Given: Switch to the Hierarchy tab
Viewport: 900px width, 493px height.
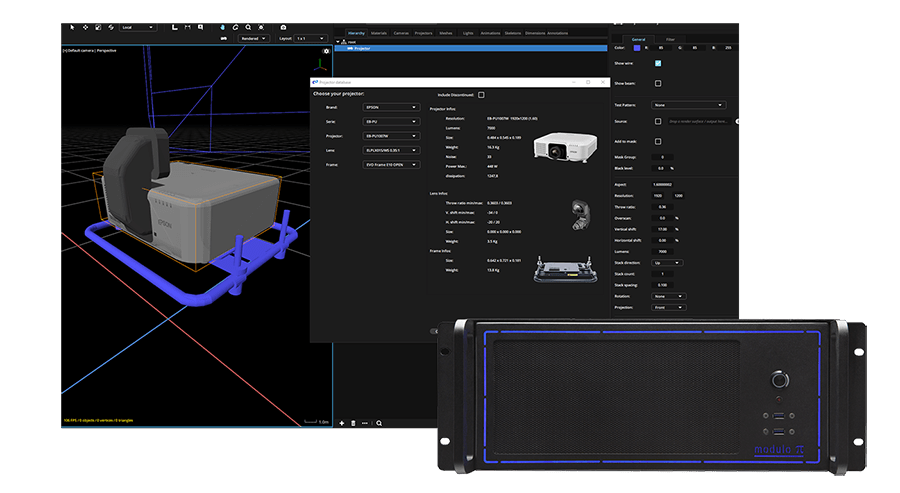Looking at the screenshot, I should [356, 33].
